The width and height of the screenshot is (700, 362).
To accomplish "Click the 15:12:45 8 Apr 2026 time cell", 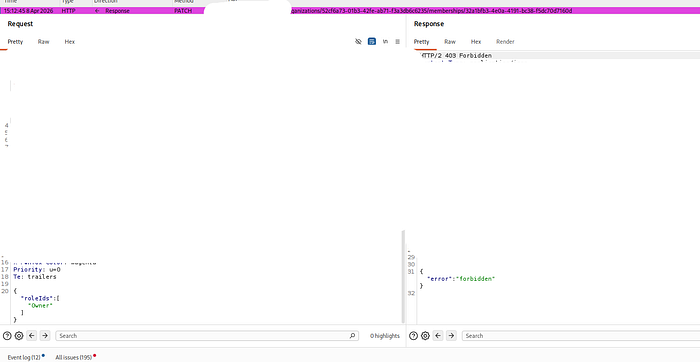I will pyautogui.click(x=28, y=10).
